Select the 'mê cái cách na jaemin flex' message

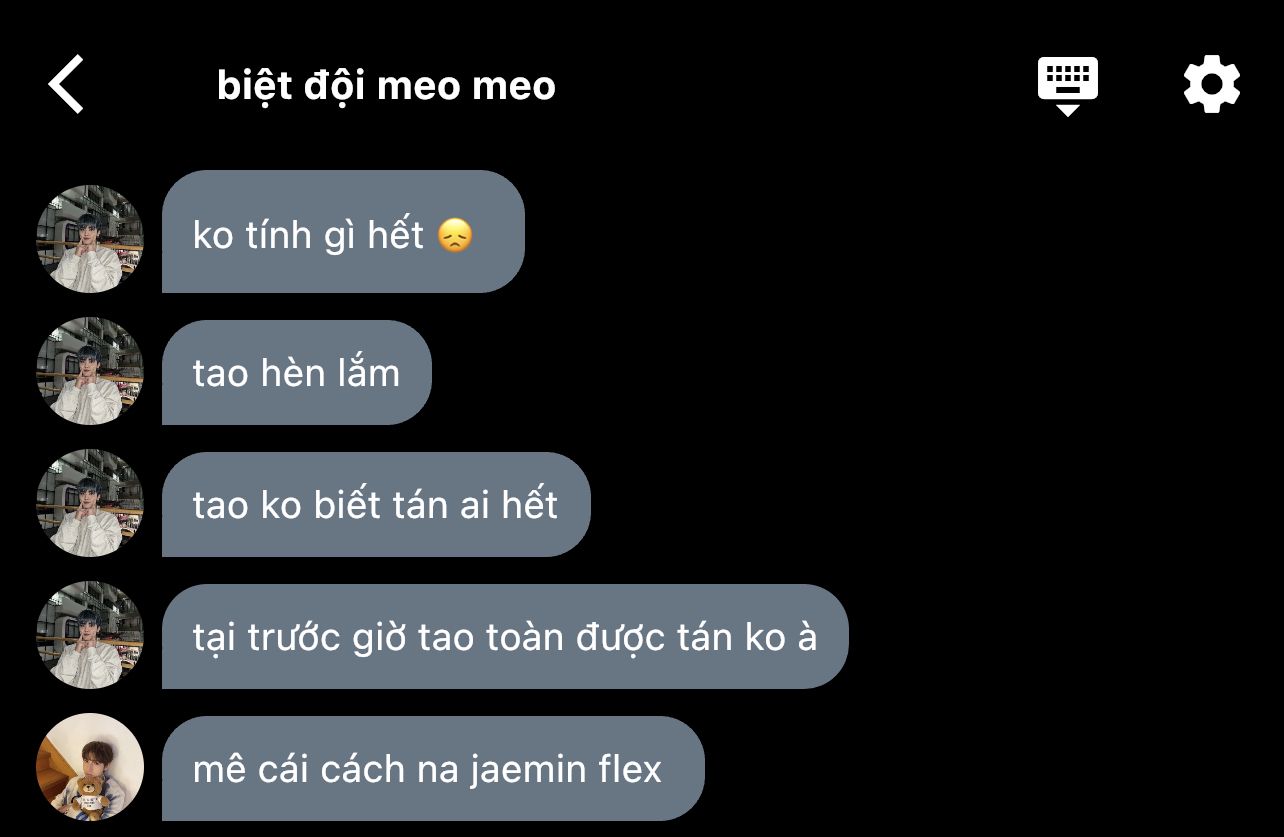coord(433,768)
